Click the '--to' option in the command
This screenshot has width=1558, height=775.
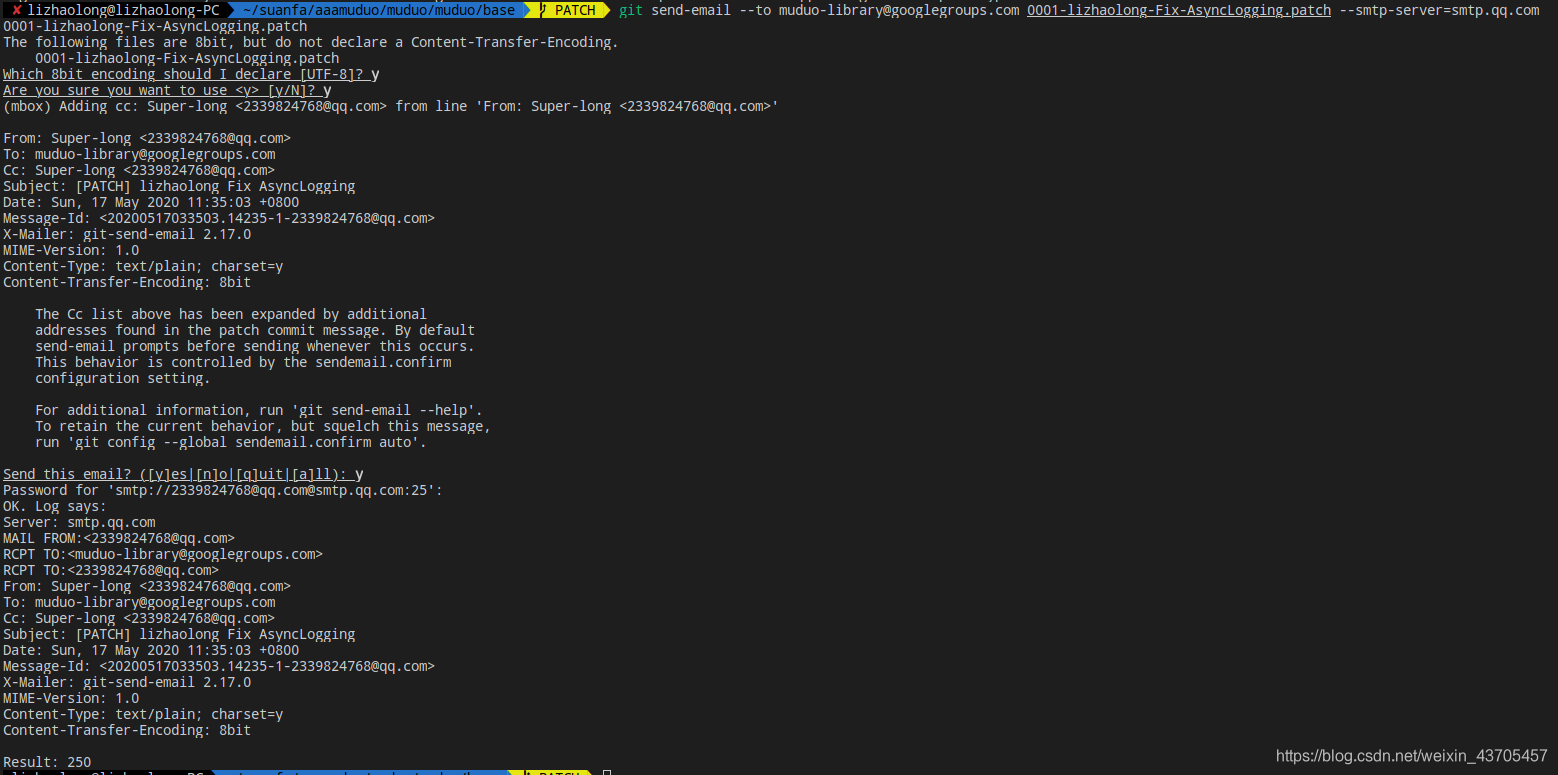(755, 10)
